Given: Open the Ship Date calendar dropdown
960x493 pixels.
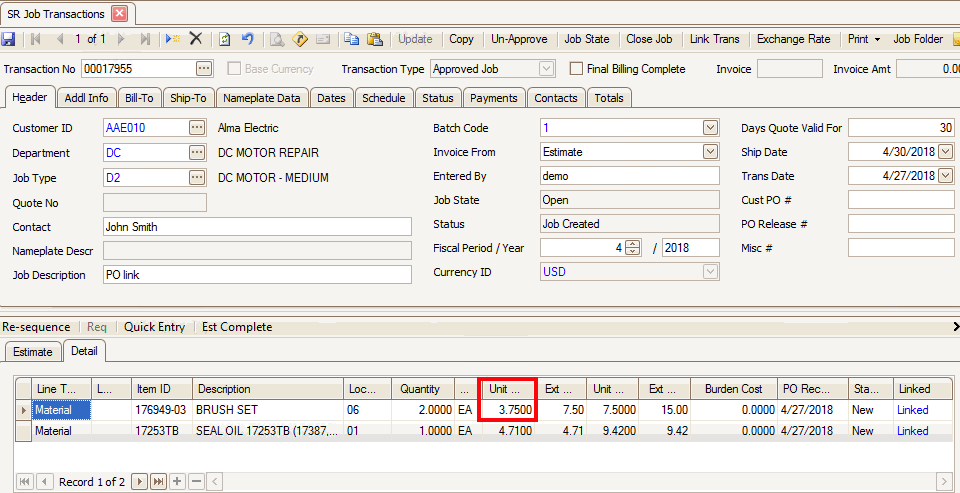Looking at the screenshot, I should tap(945, 152).
